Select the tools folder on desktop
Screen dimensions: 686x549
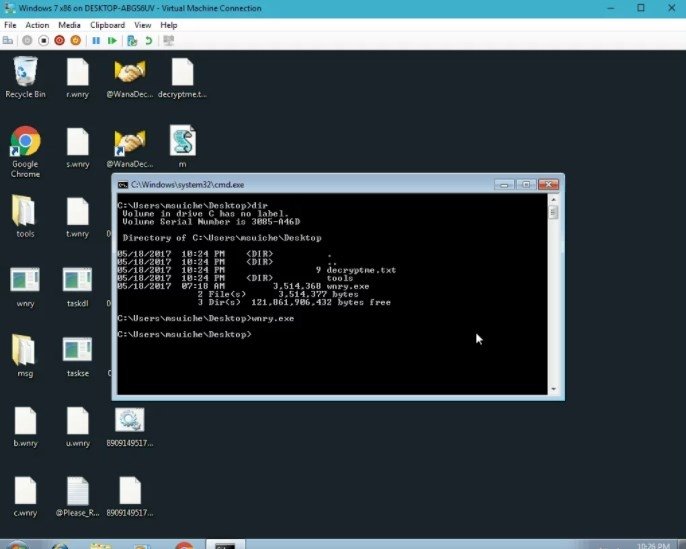(x=24, y=217)
